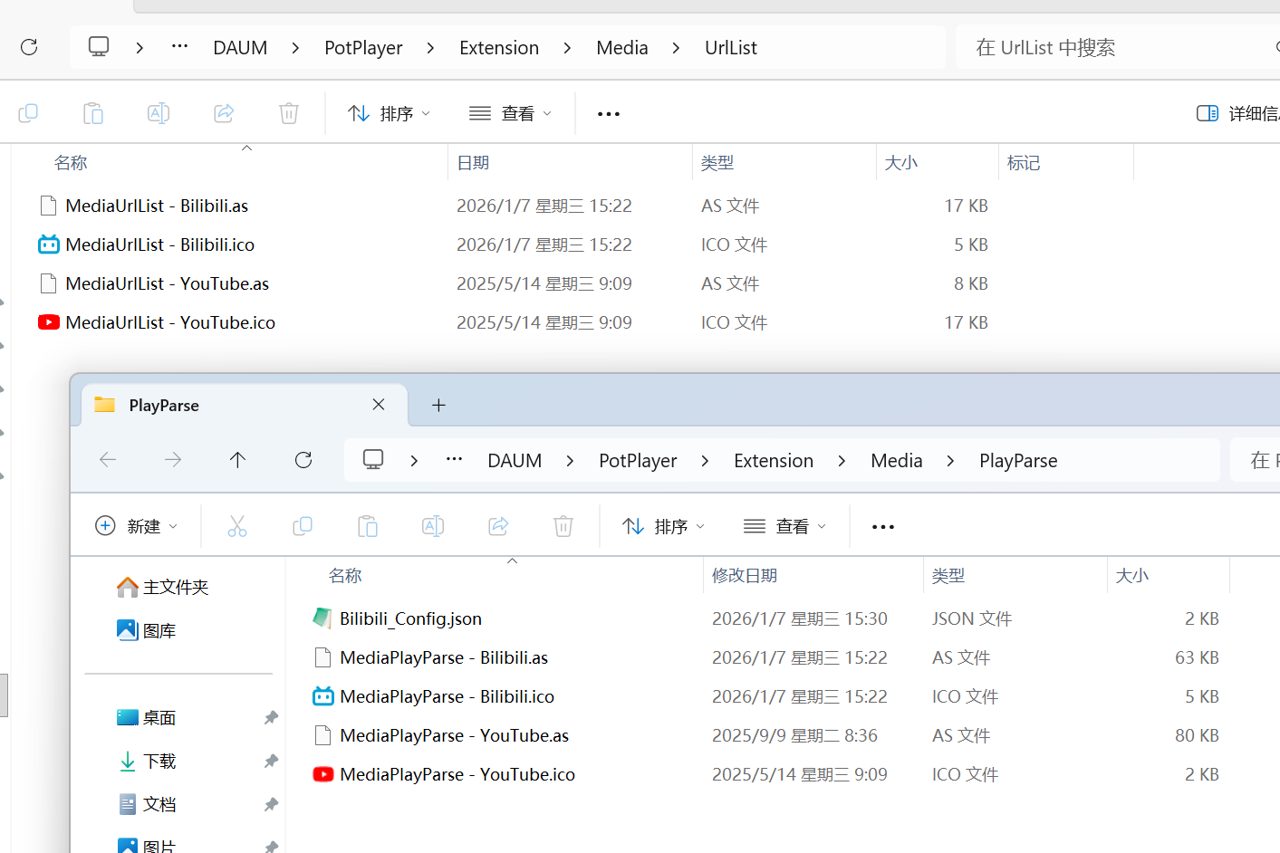
Task: Add a new tab in PlayParse window
Action: coord(438,405)
